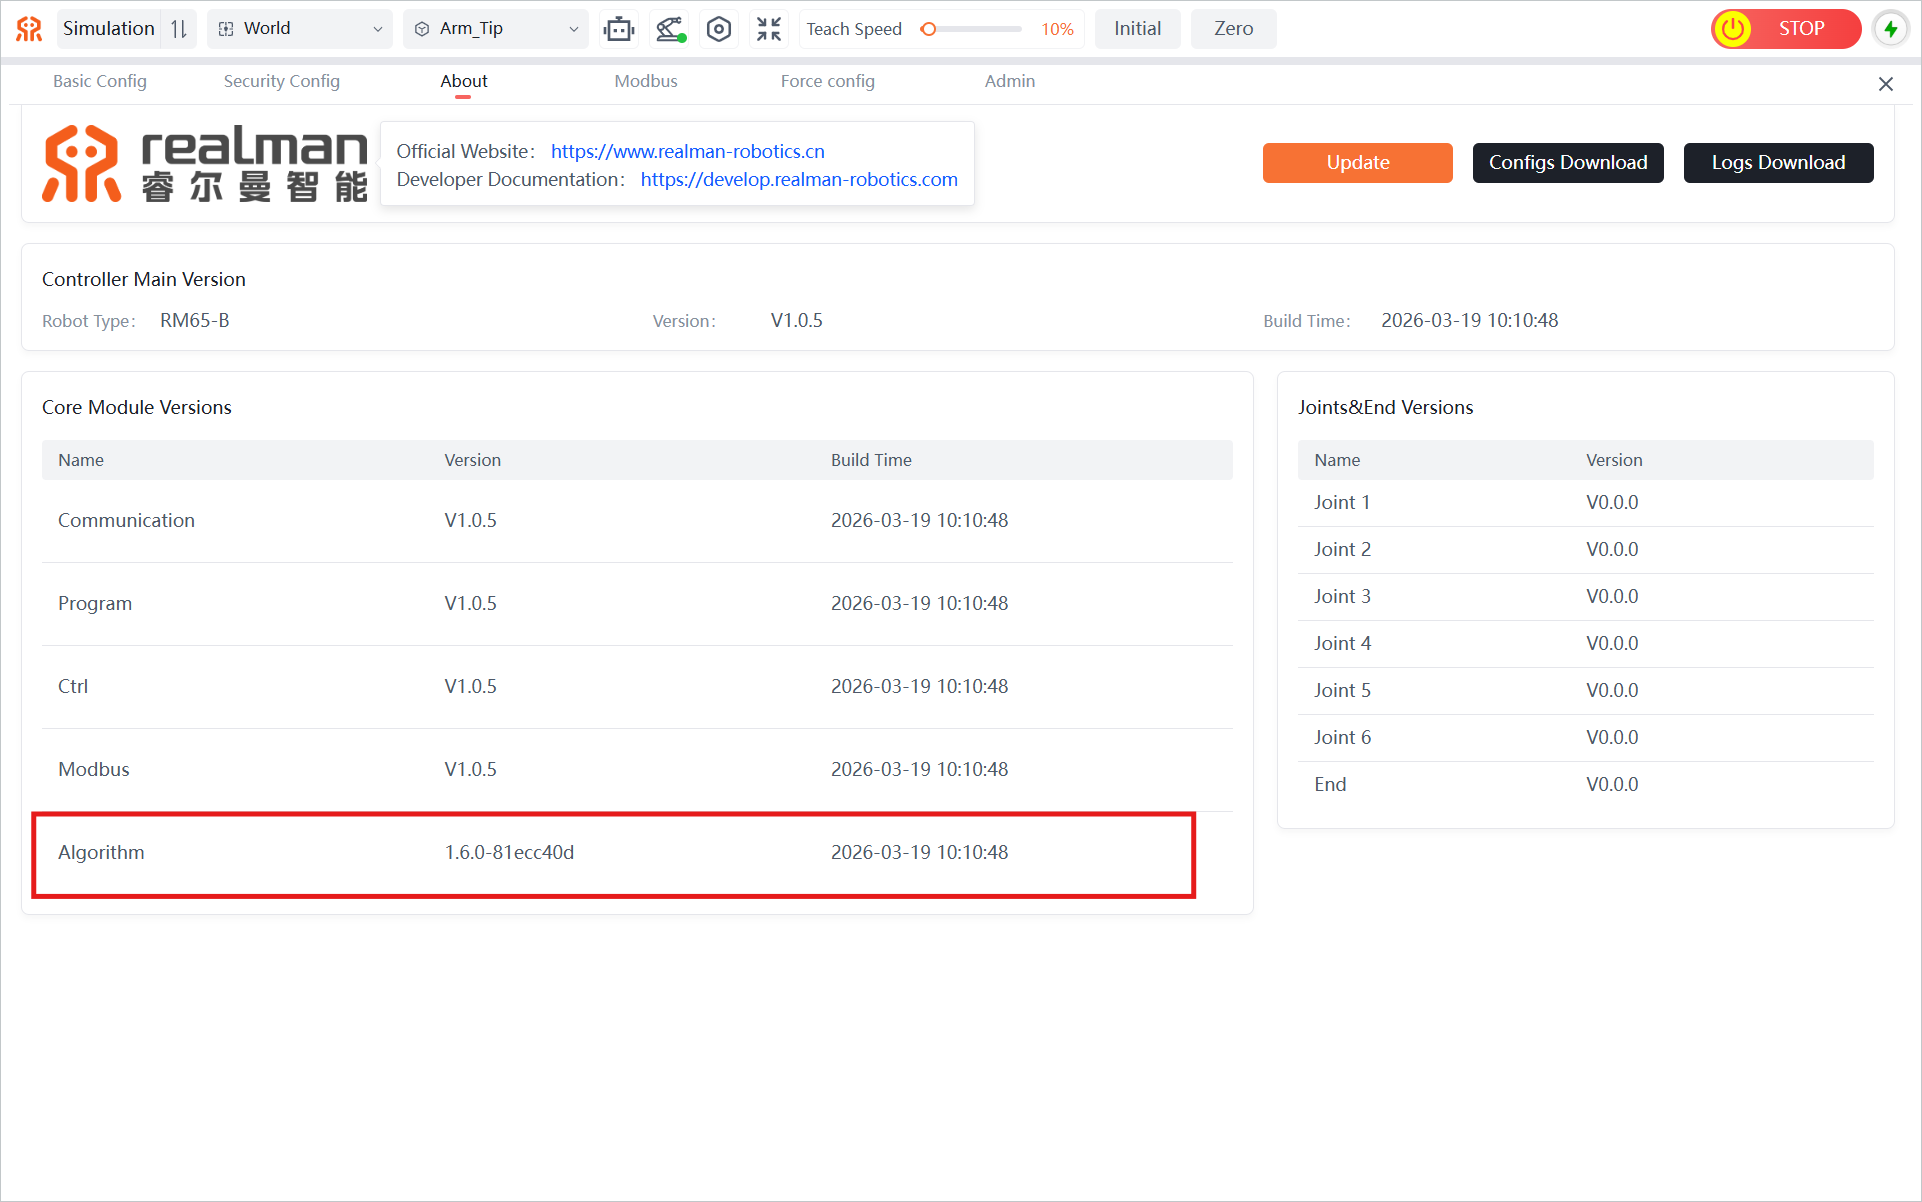Click the Realman logo at top-left
1922x1202 pixels.
(29, 29)
